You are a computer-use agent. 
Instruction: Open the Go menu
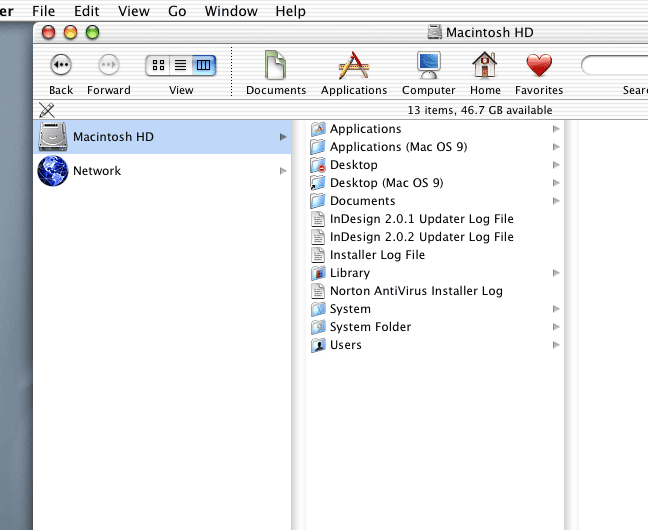177,11
